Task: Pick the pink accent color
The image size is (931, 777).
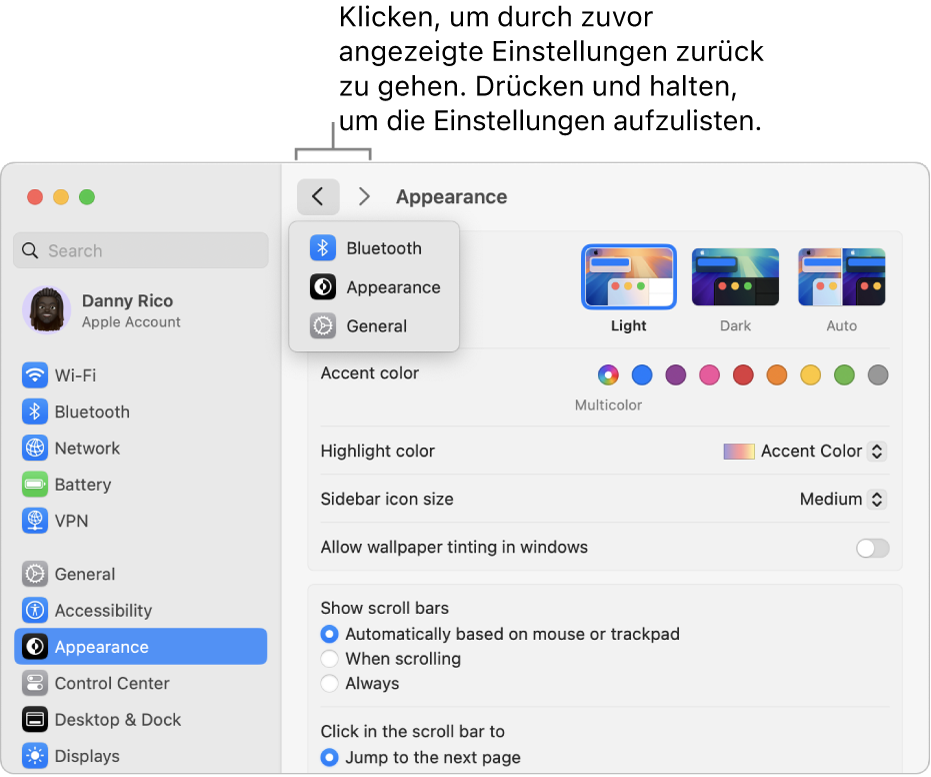Action: coord(709,375)
